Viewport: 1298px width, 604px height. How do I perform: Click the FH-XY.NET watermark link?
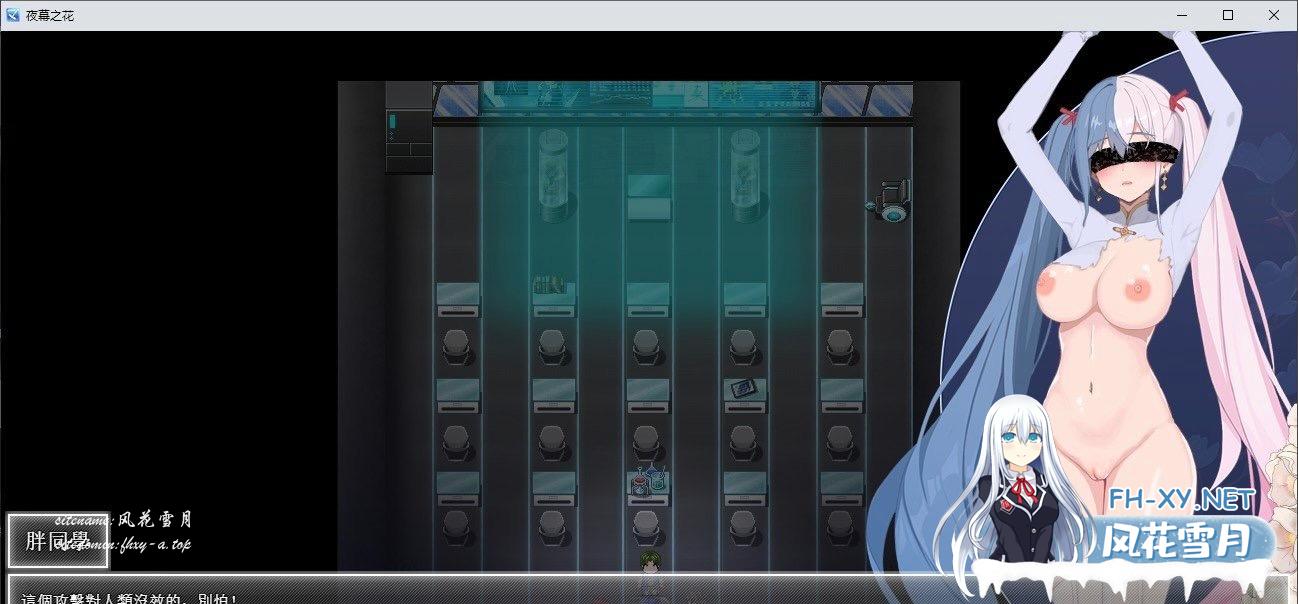[x=1180, y=498]
